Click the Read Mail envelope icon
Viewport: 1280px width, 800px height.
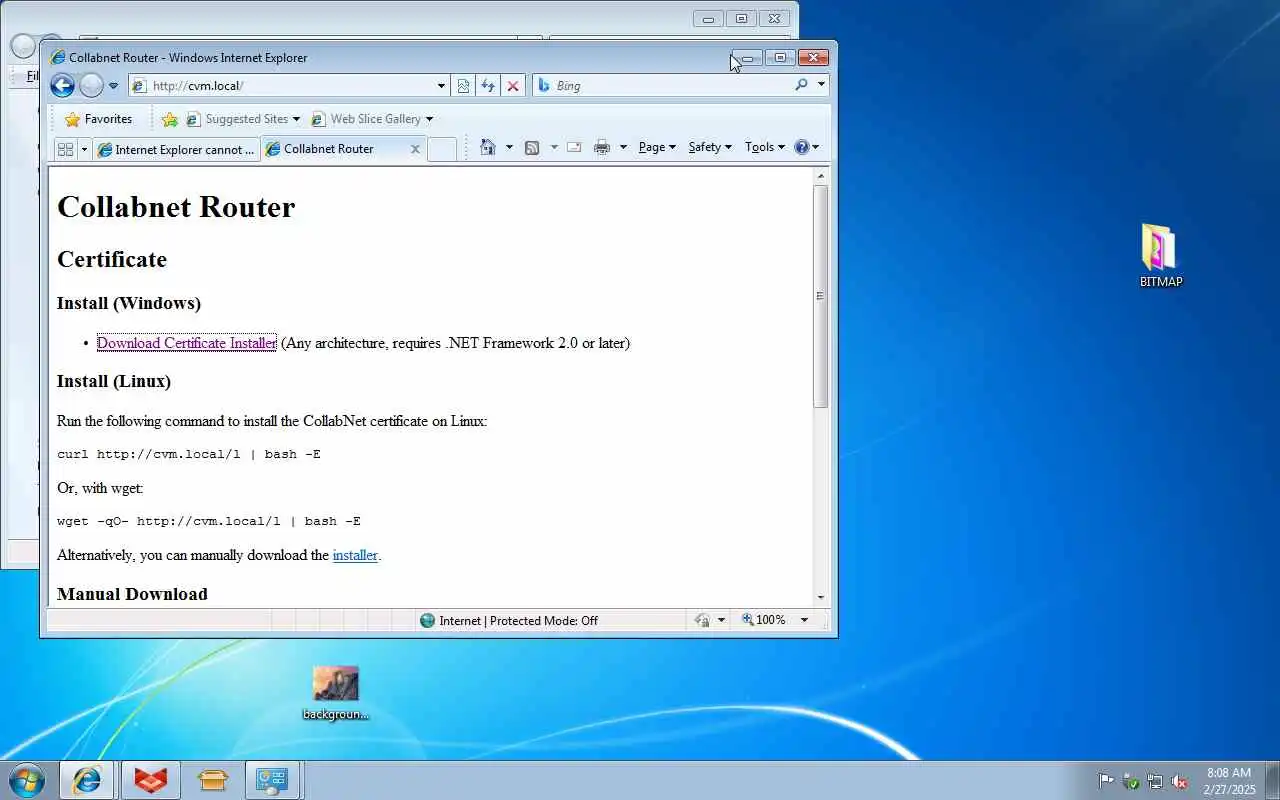pyautogui.click(x=574, y=147)
